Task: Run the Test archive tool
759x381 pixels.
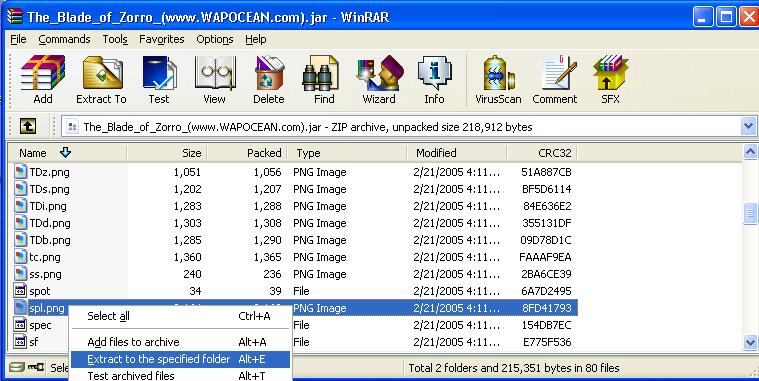Action: pos(159,79)
